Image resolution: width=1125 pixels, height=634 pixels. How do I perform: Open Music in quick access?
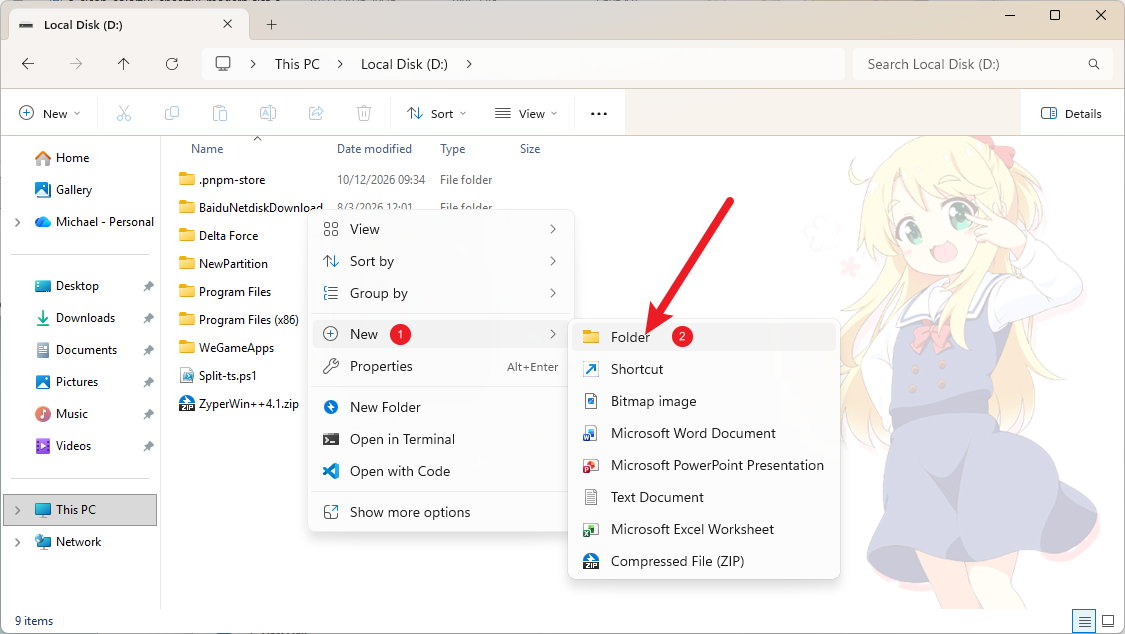coord(80,414)
